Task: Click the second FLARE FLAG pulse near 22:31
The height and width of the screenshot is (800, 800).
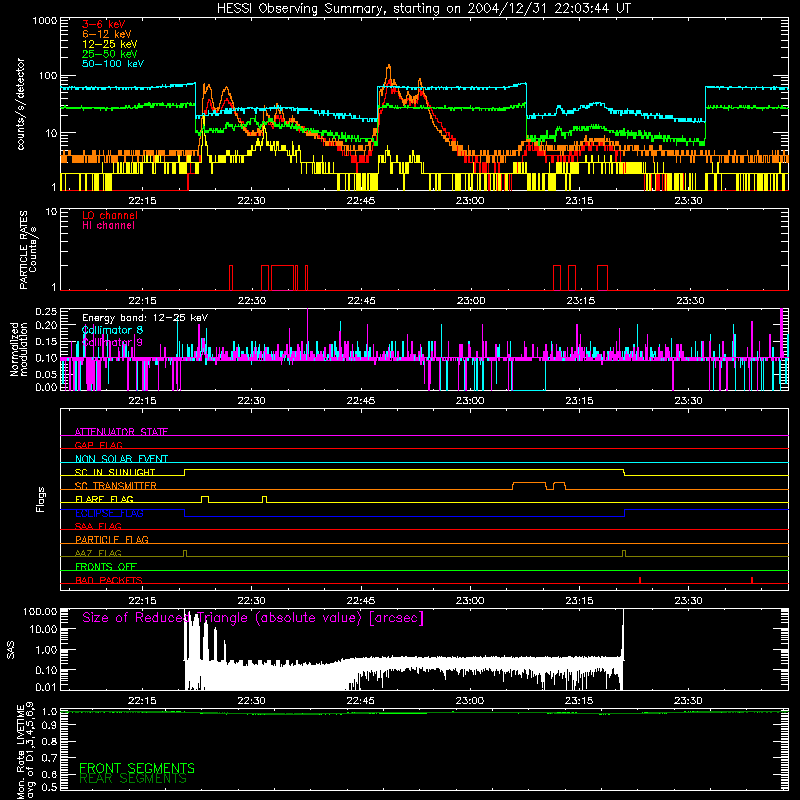Action: (x=264, y=499)
